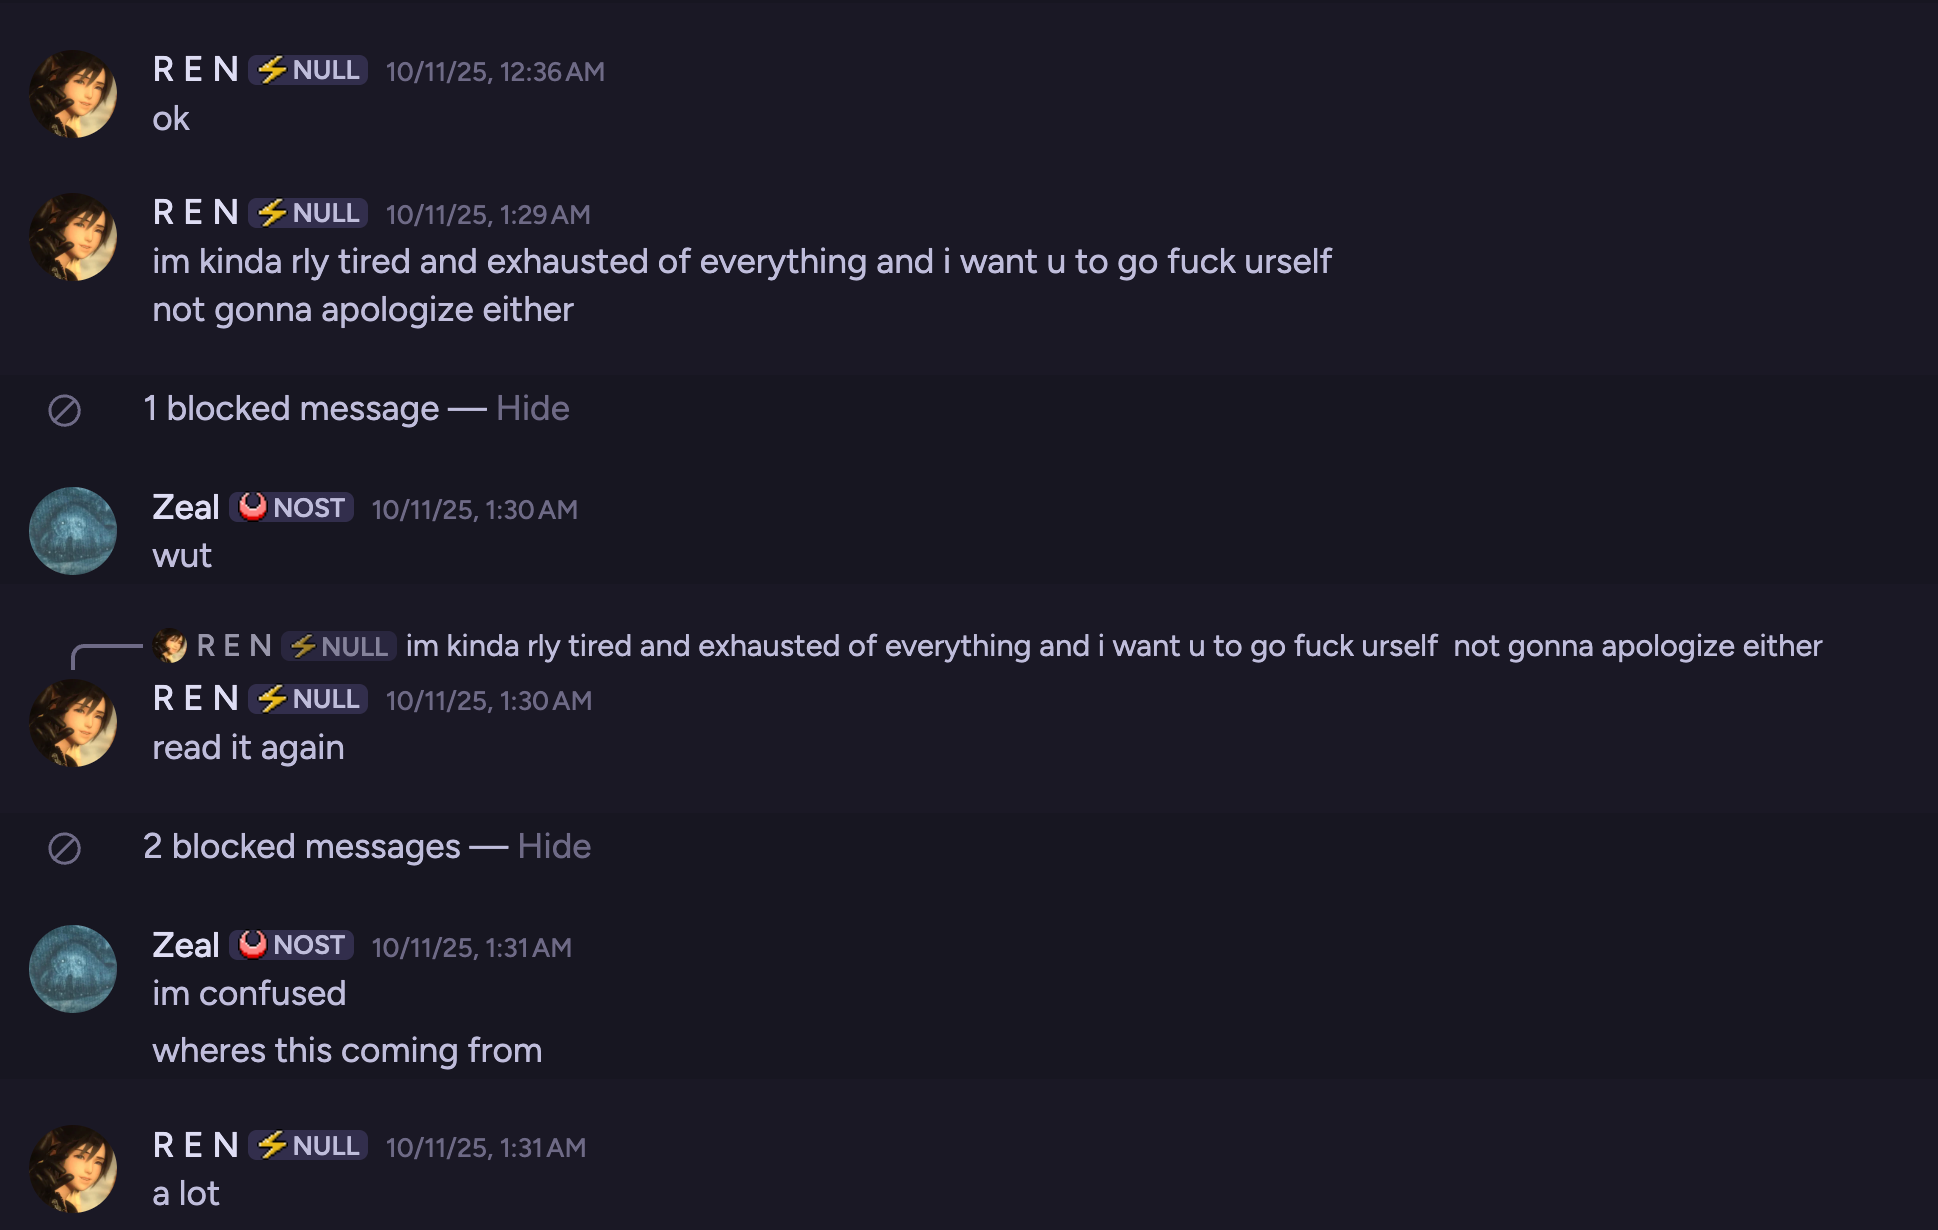
Task: Hide the two blocked messages
Action: [x=553, y=845]
